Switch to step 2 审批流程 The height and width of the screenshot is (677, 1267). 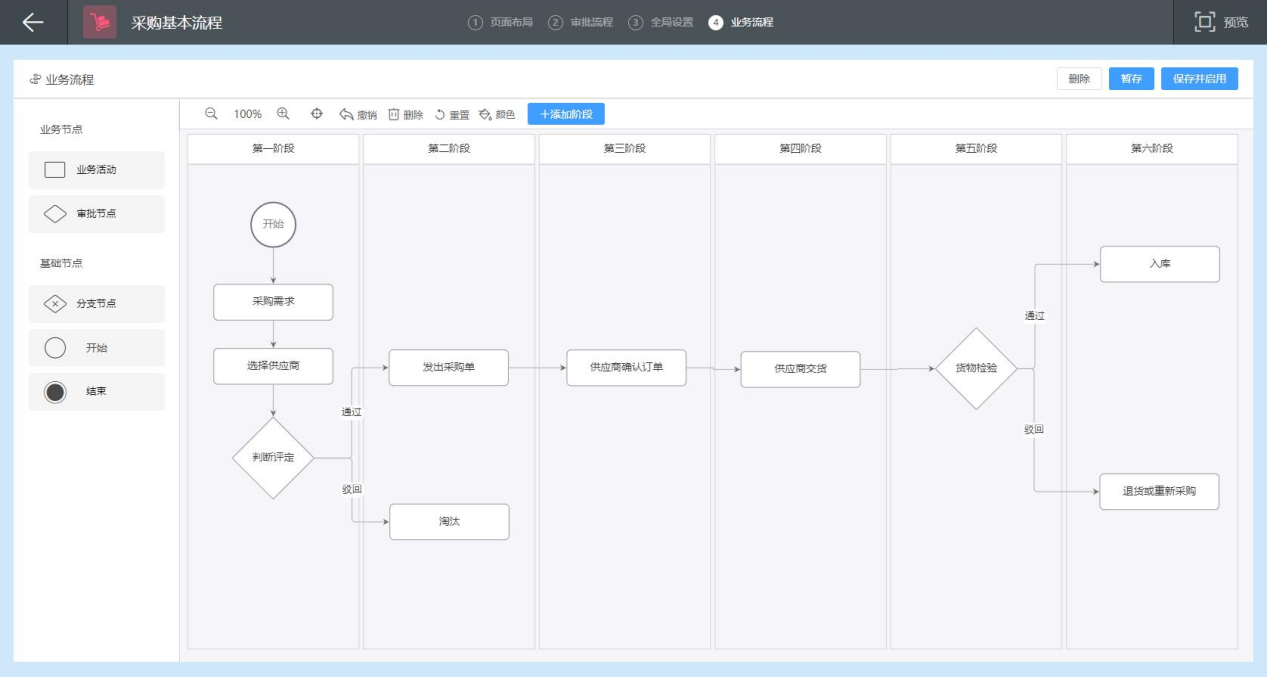click(x=581, y=22)
